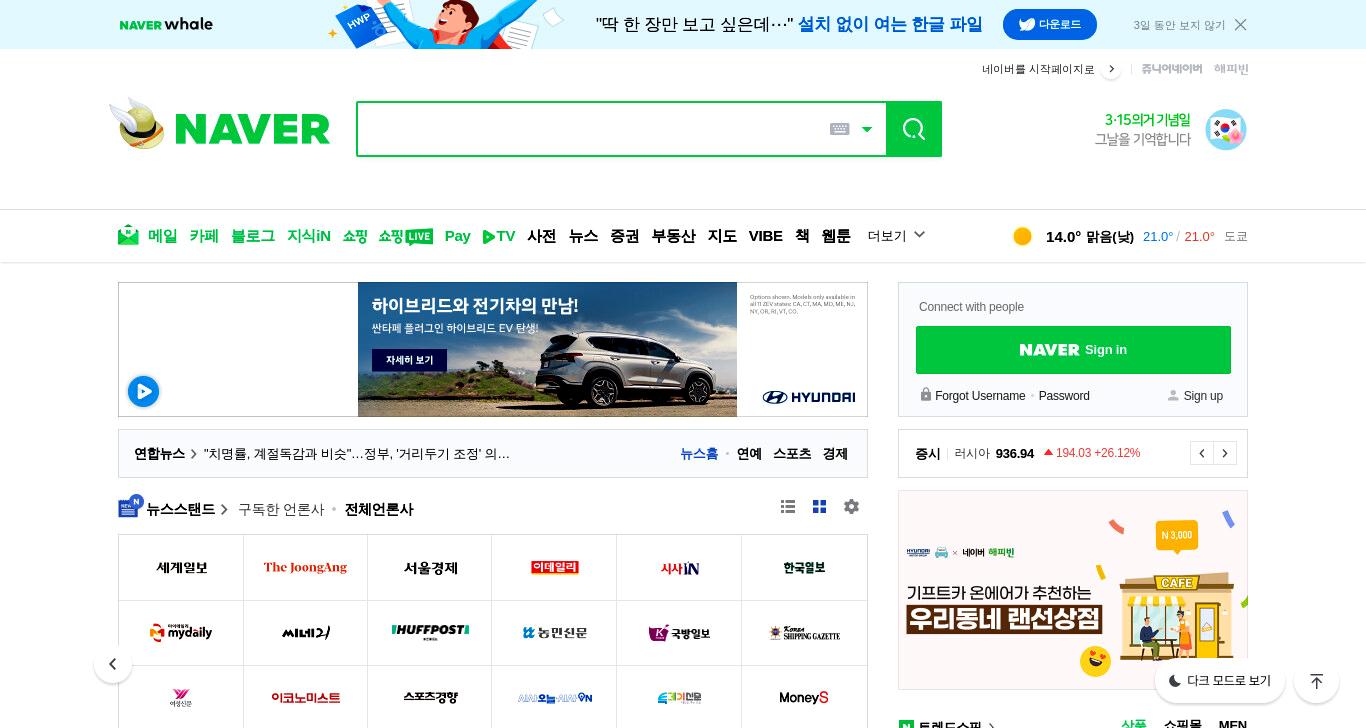Click the NAVER whale logo in banner

click(166, 24)
